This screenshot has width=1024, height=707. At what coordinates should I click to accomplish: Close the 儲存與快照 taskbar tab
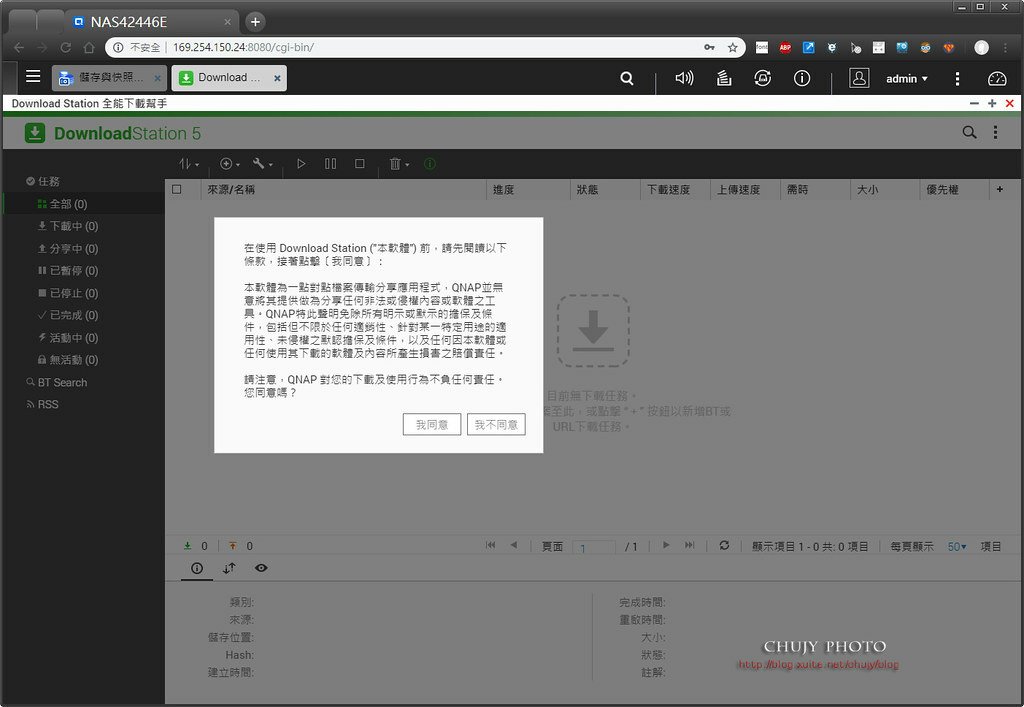(157, 78)
